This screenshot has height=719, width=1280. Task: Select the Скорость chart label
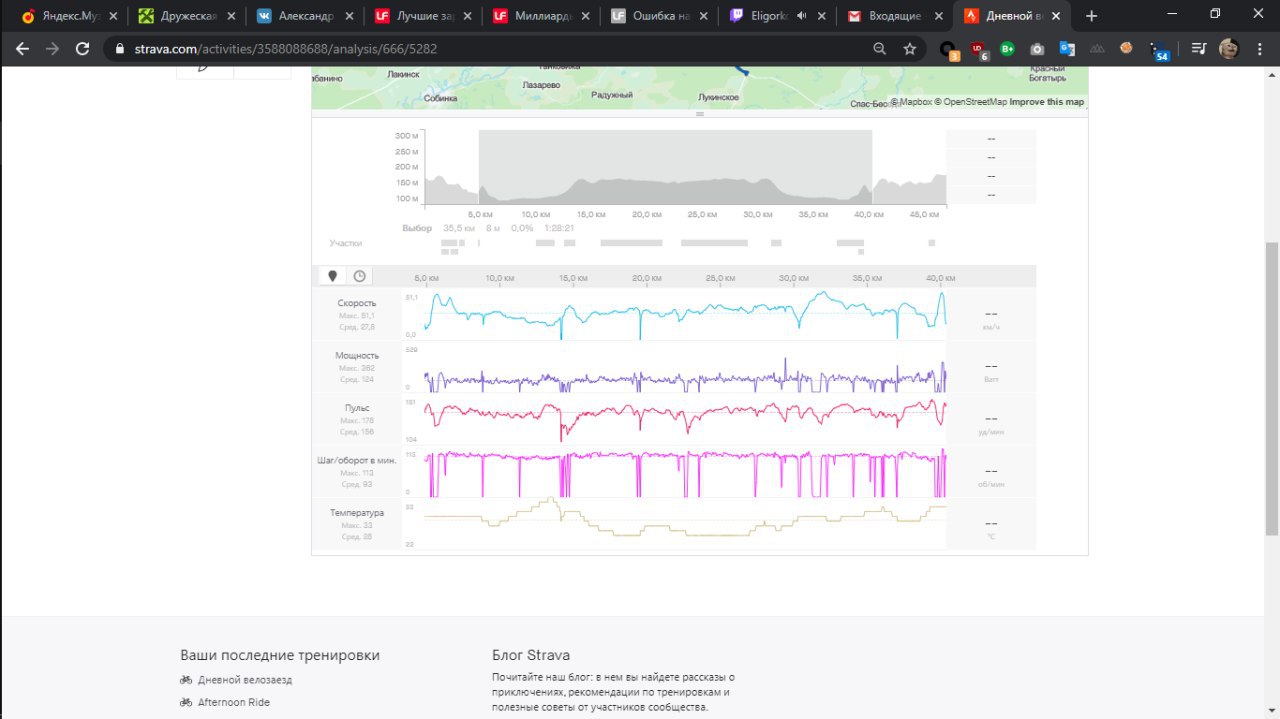pos(357,303)
